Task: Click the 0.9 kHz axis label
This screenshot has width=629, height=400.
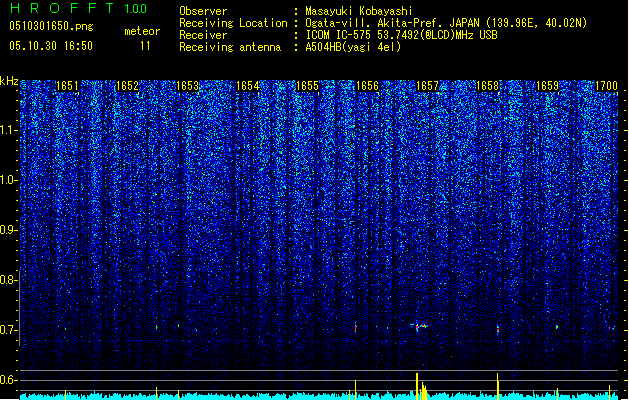Action: tap(8, 230)
